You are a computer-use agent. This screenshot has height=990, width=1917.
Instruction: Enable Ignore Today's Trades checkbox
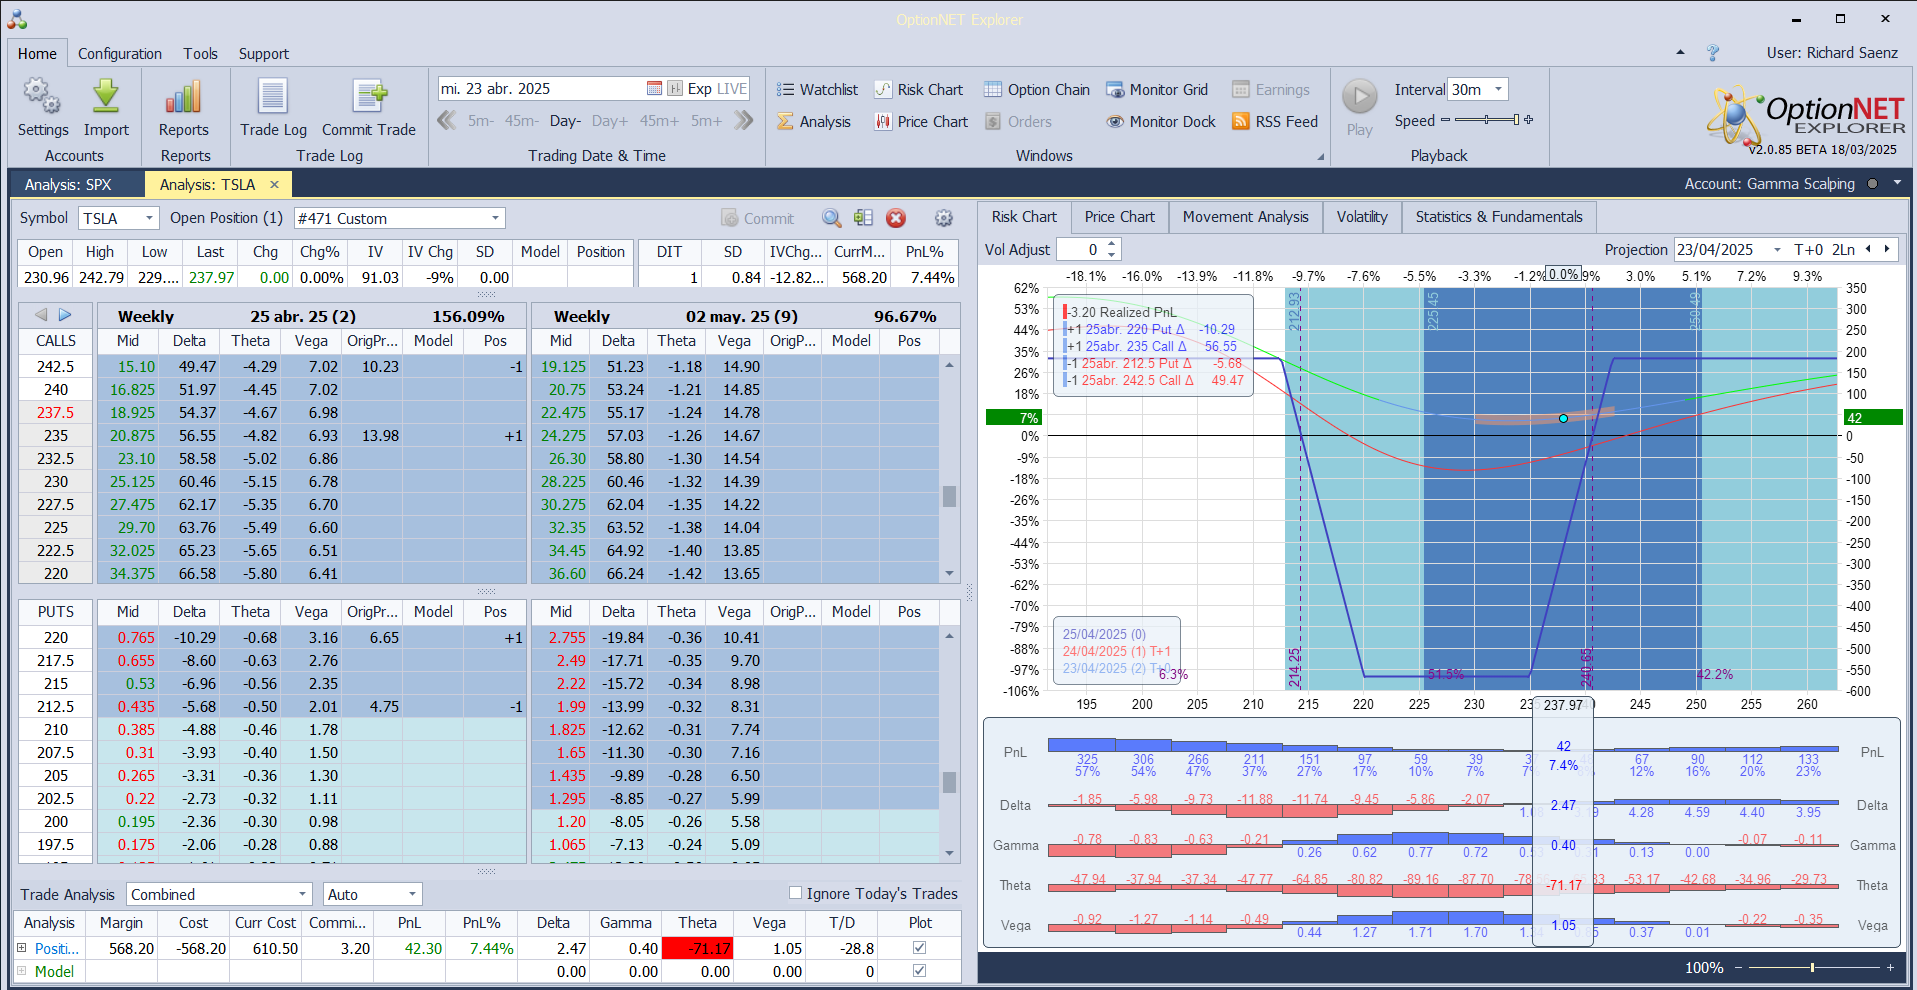coord(796,893)
